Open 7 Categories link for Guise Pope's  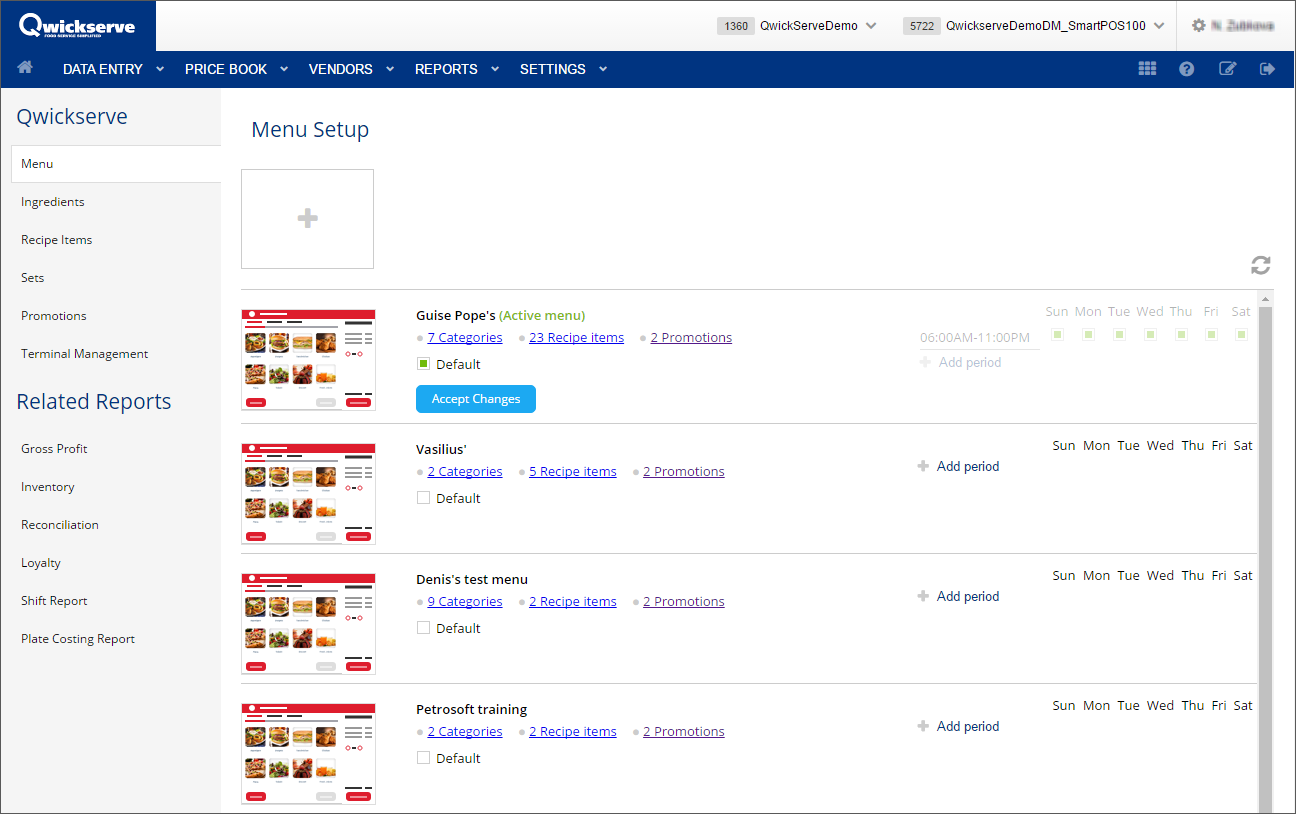pos(464,338)
